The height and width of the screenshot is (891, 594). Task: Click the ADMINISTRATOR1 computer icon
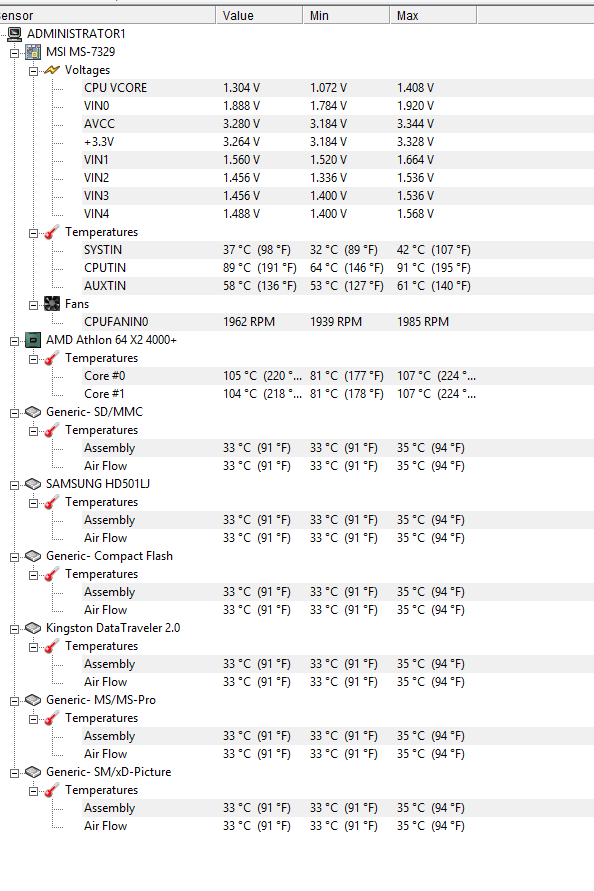point(14,34)
